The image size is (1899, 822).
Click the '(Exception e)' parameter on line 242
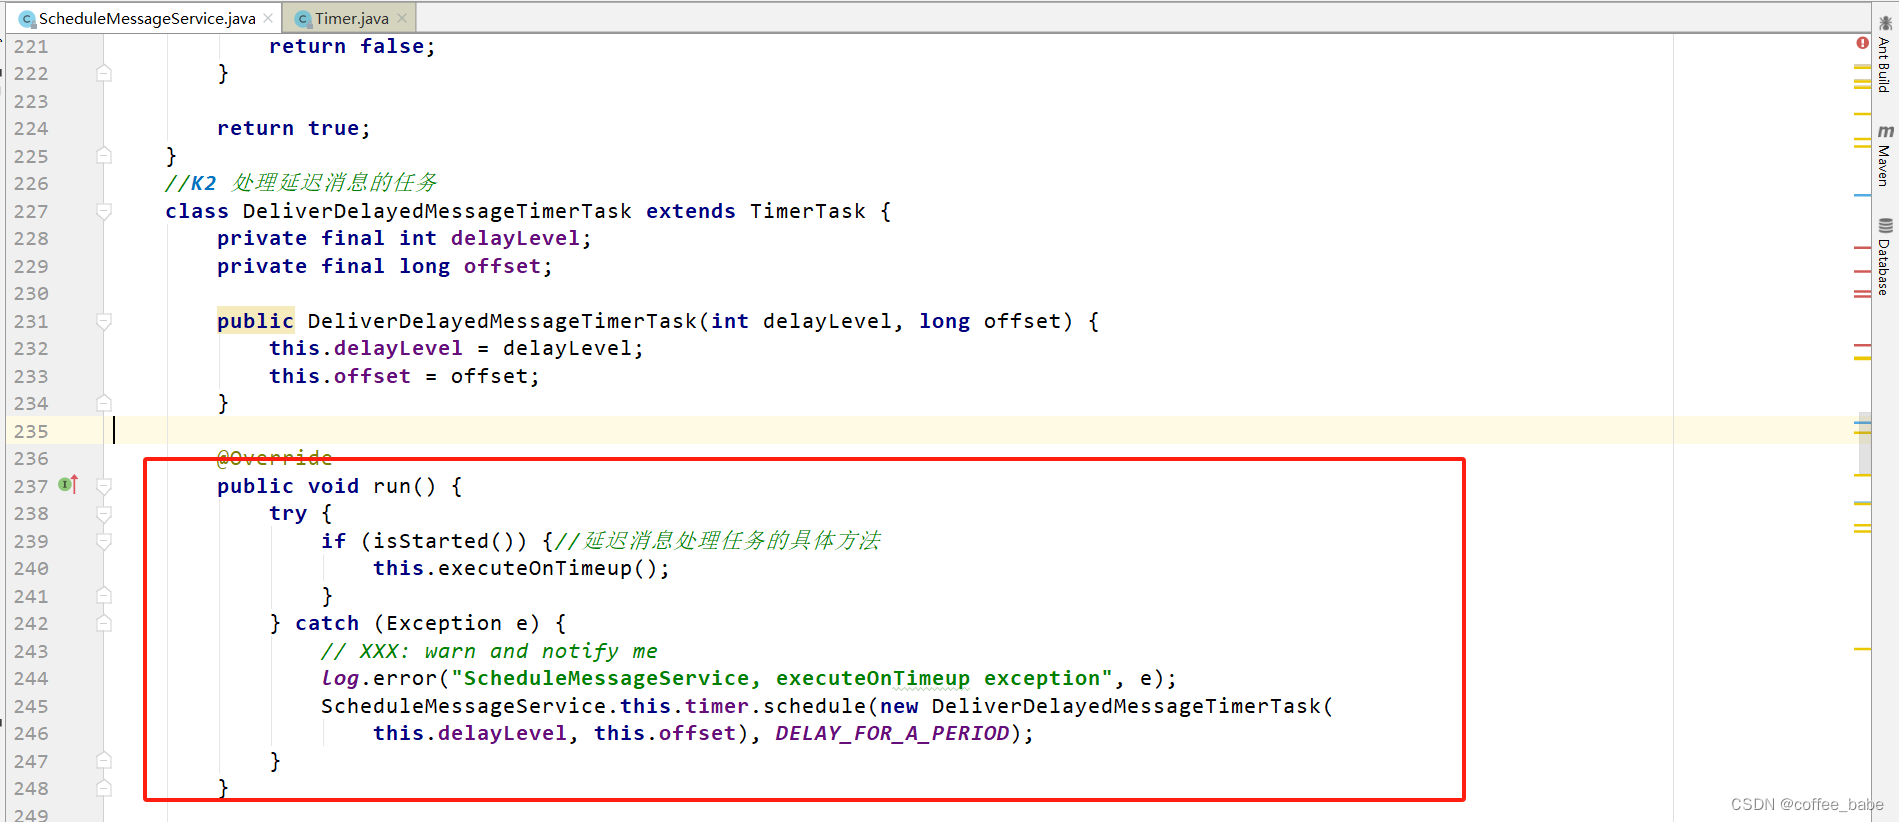(457, 623)
